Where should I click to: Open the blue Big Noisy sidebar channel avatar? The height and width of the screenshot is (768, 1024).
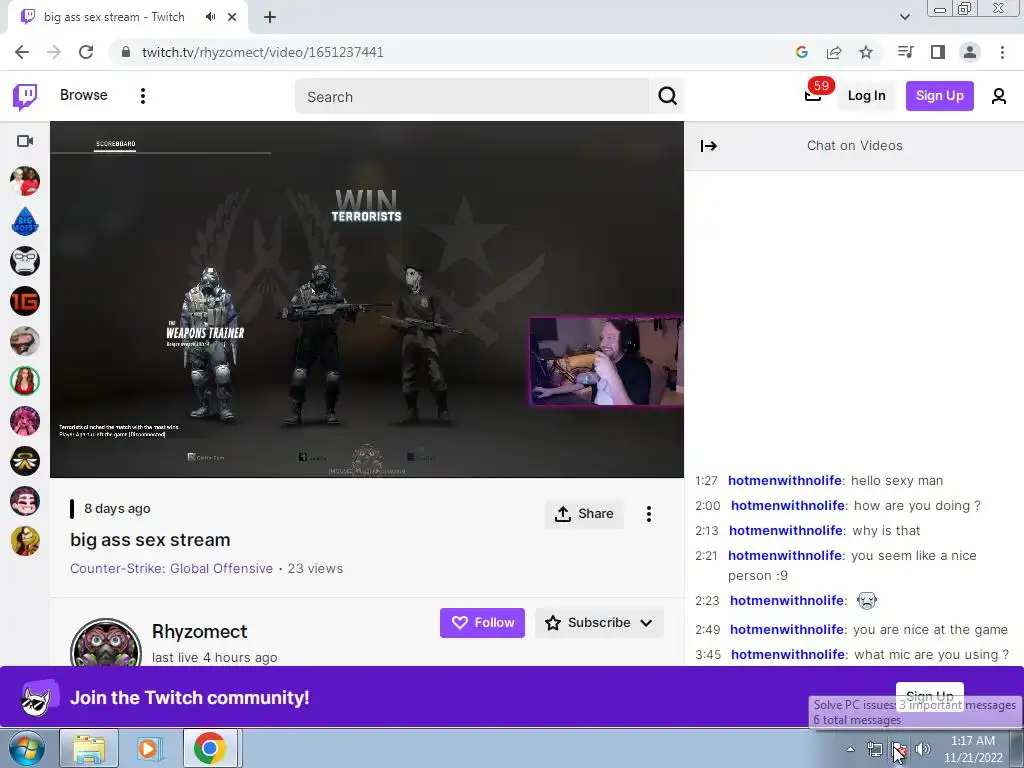coord(25,221)
